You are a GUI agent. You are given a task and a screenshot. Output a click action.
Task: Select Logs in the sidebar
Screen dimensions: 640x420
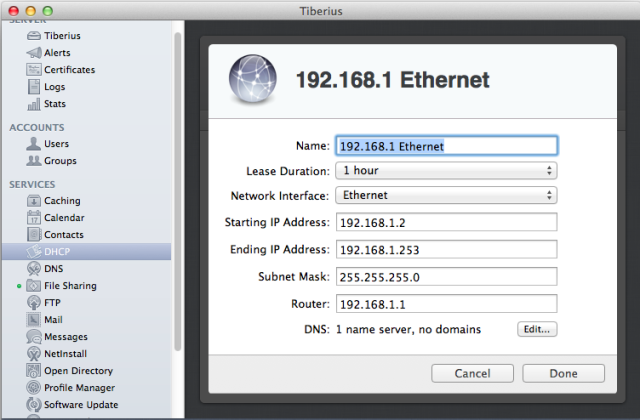pyautogui.click(x=54, y=87)
